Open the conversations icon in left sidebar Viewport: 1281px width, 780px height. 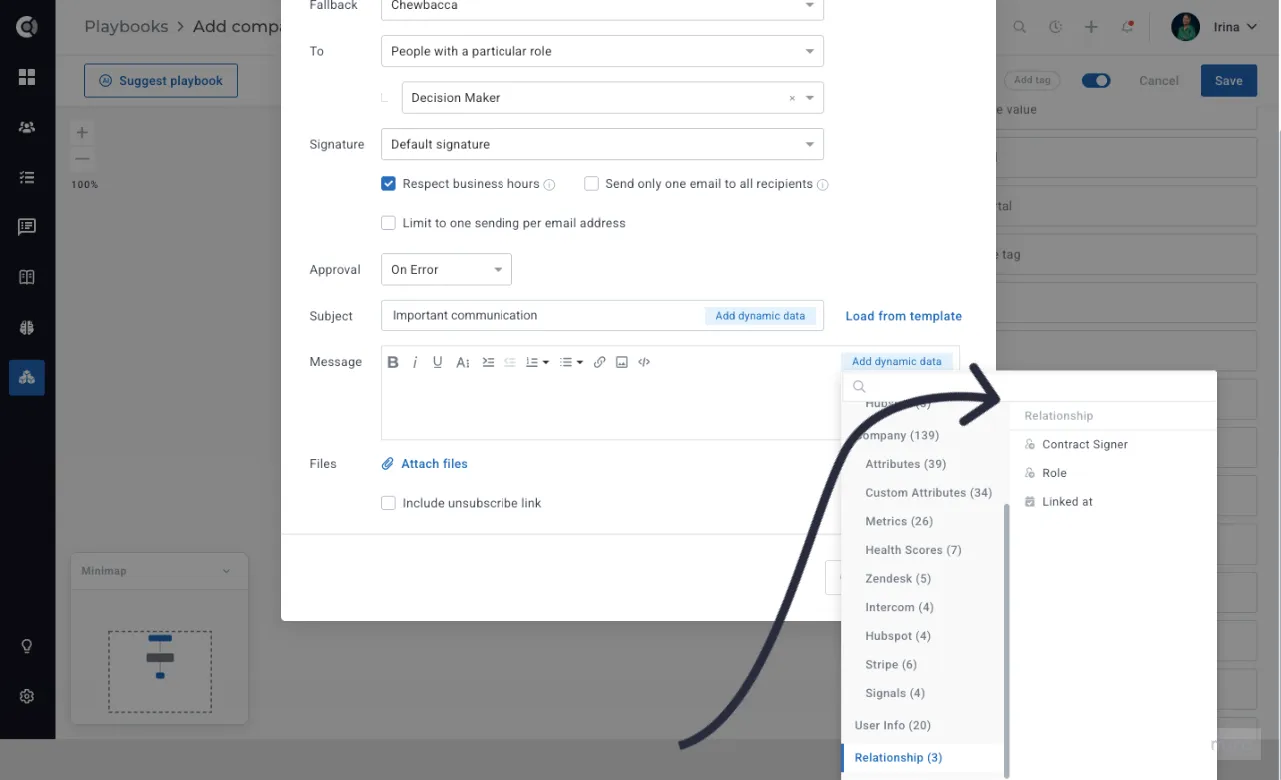[x=27, y=227]
